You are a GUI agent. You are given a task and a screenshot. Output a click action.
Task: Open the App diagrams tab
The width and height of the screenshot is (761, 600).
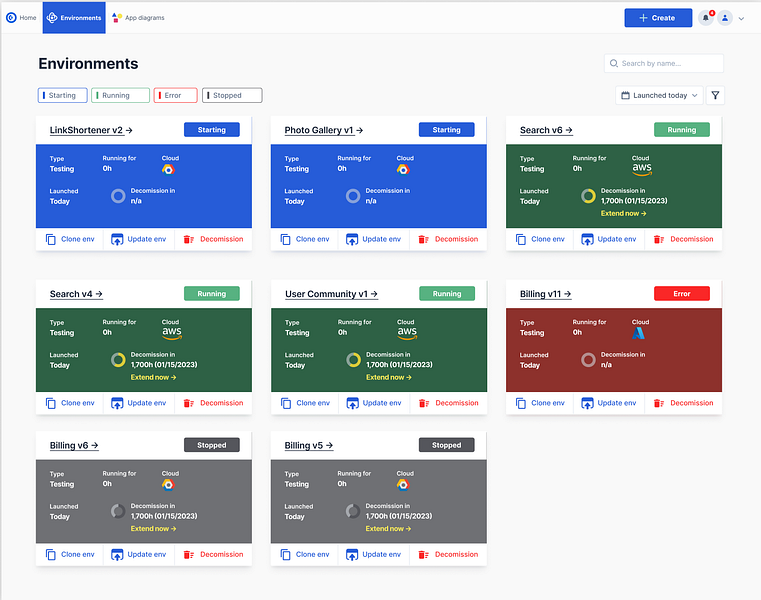(138, 17)
